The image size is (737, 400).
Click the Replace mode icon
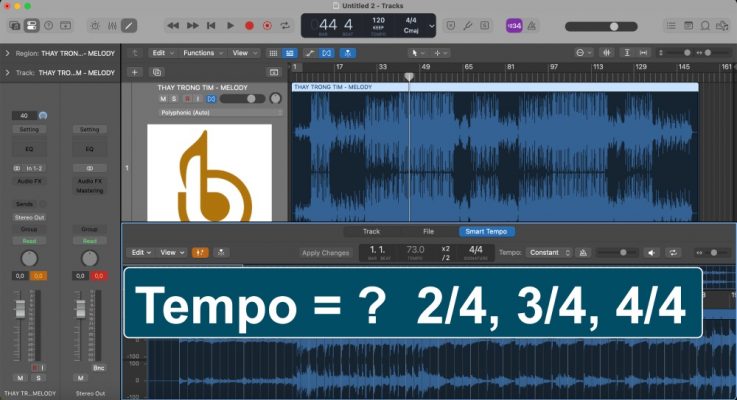pos(450,25)
